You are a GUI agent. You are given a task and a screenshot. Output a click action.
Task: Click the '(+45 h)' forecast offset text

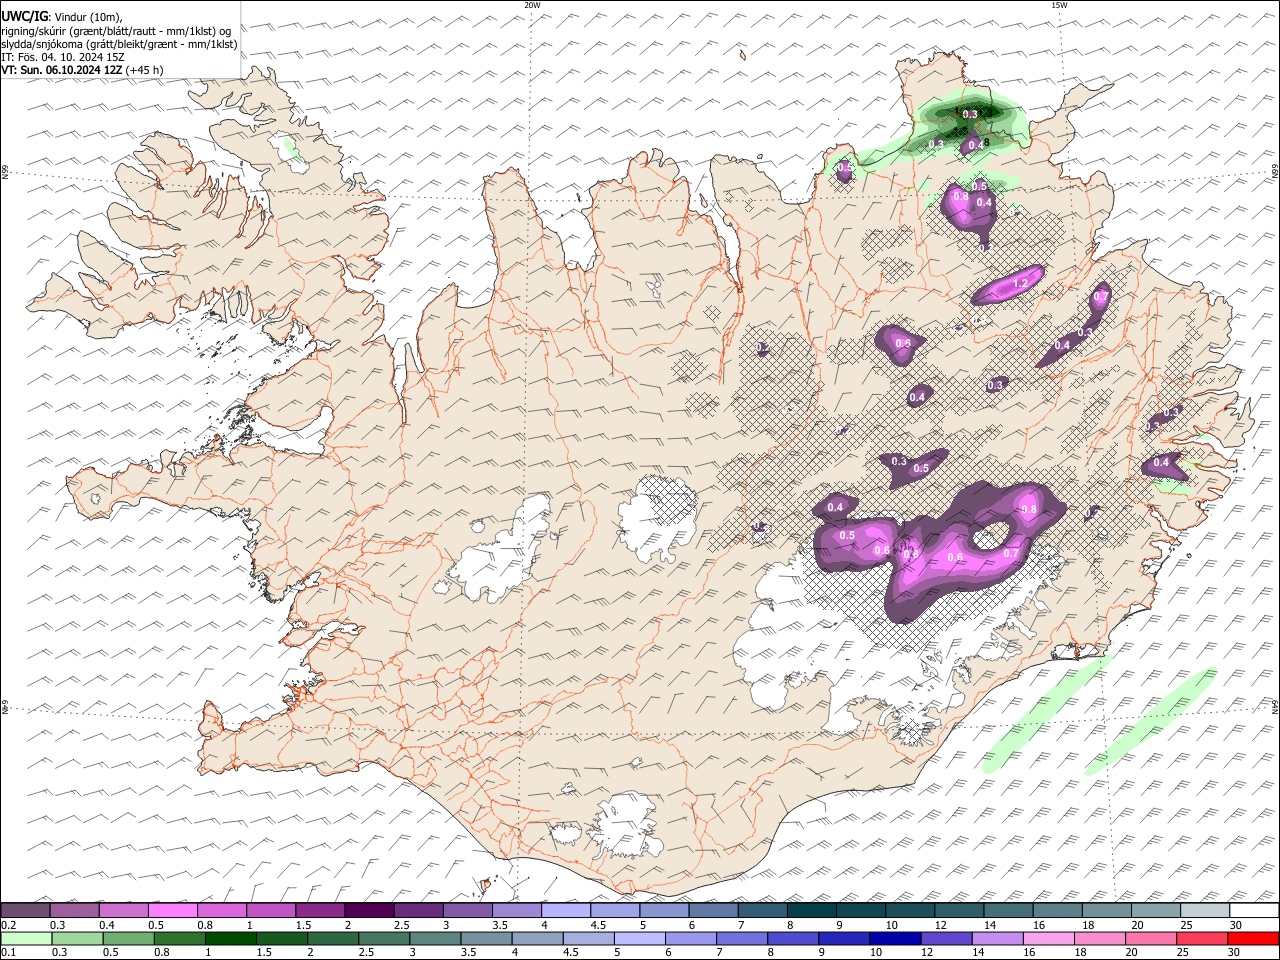pyautogui.click(x=144, y=70)
